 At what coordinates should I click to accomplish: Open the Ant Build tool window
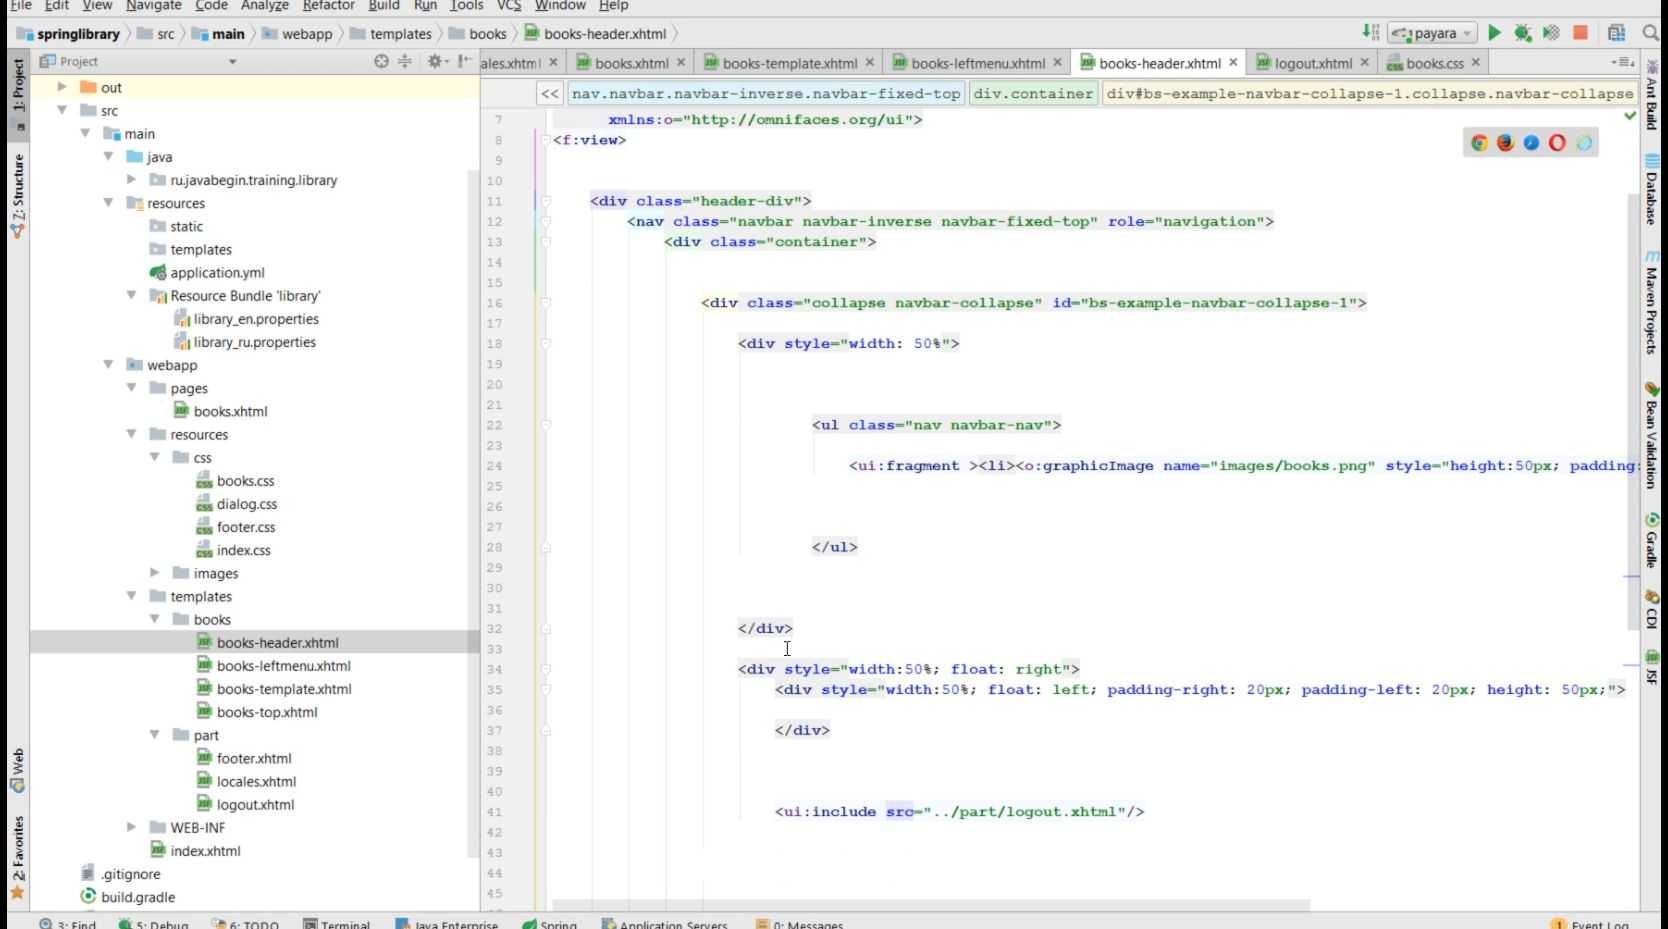pos(1651,96)
